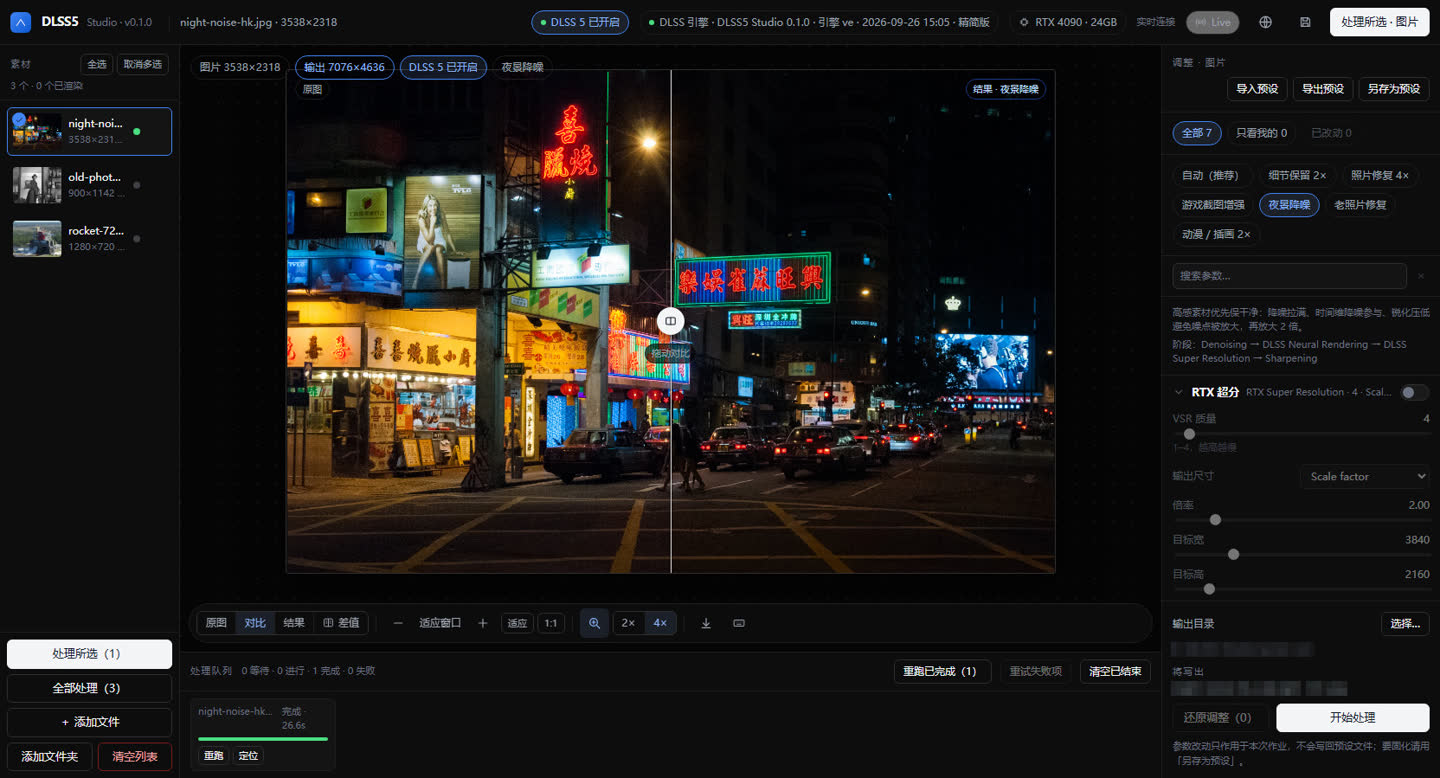Screen dimensions: 1440x778
Task: Collapse the RTX 超分 section chevron
Action: 1179,392
